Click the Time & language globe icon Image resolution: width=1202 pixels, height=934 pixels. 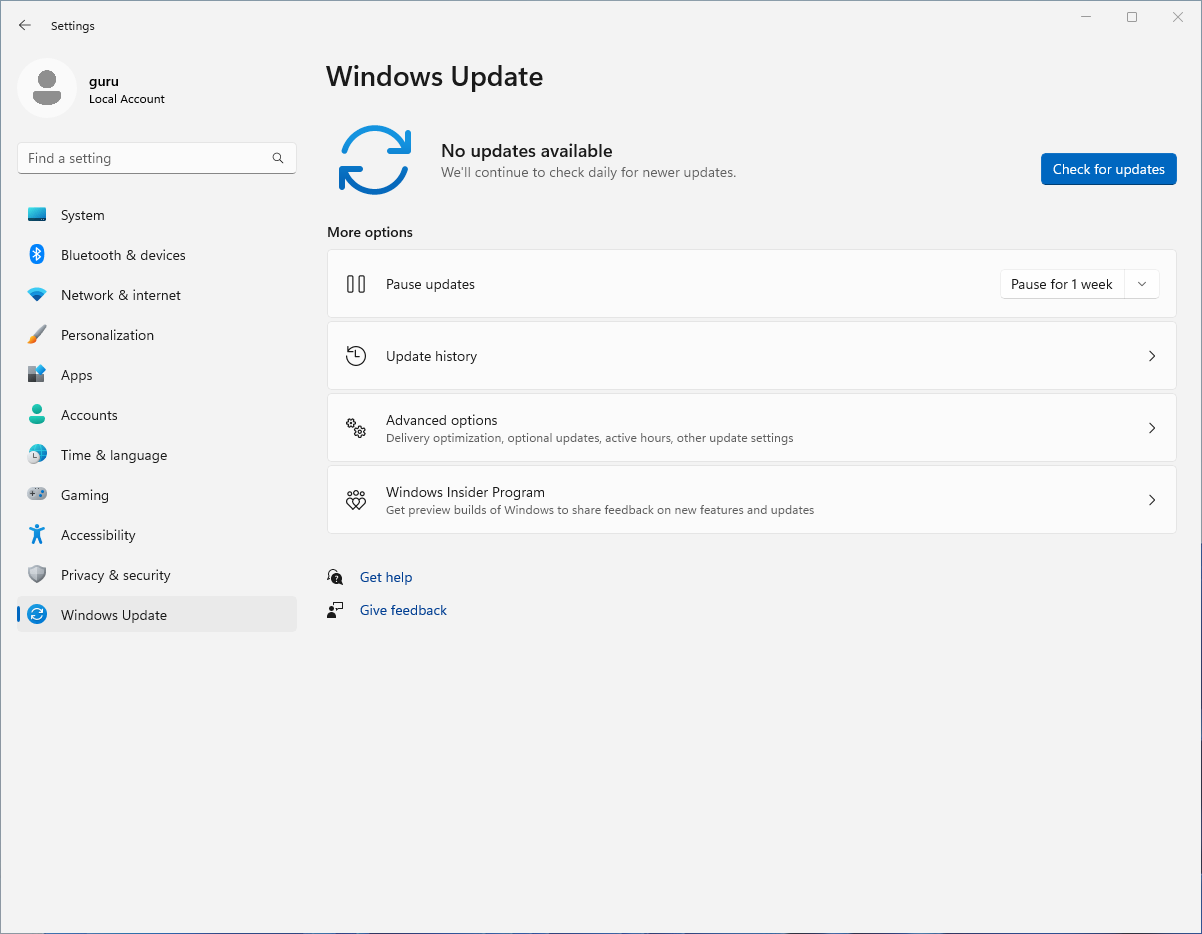click(x=37, y=455)
